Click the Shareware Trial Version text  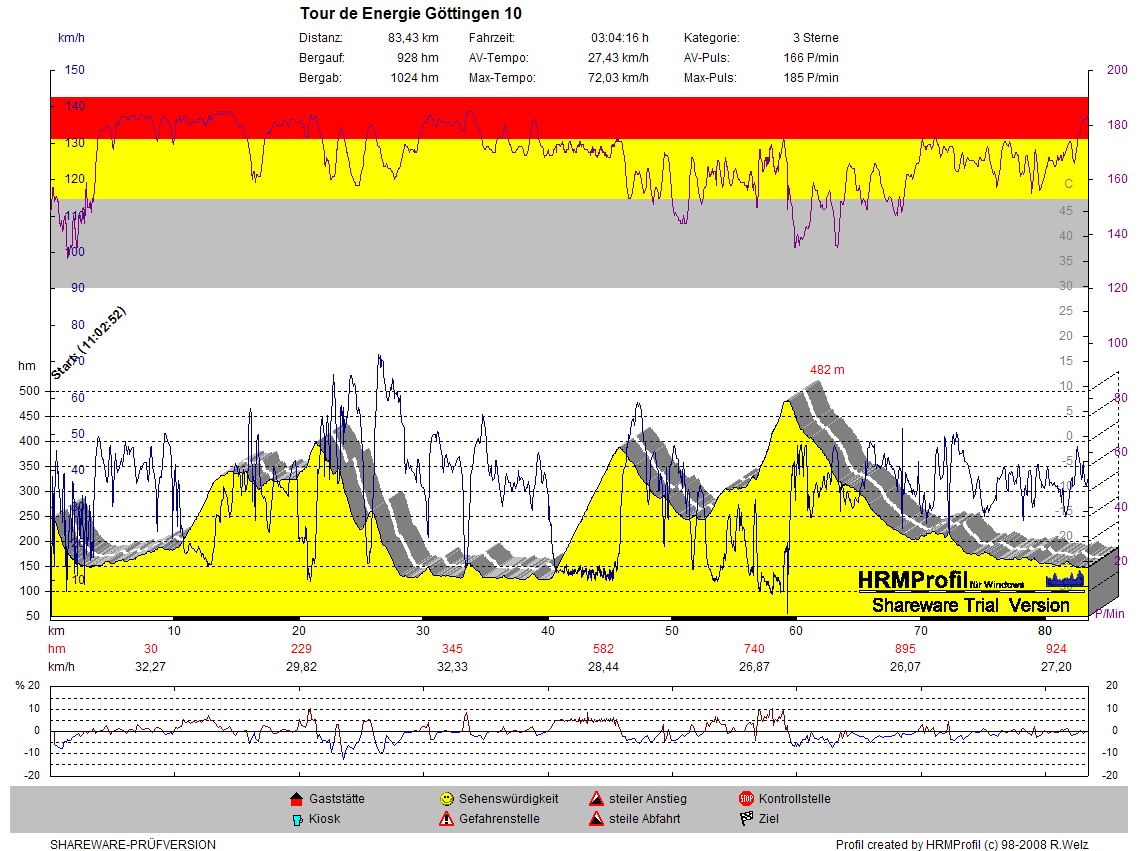tap(970, 605)
